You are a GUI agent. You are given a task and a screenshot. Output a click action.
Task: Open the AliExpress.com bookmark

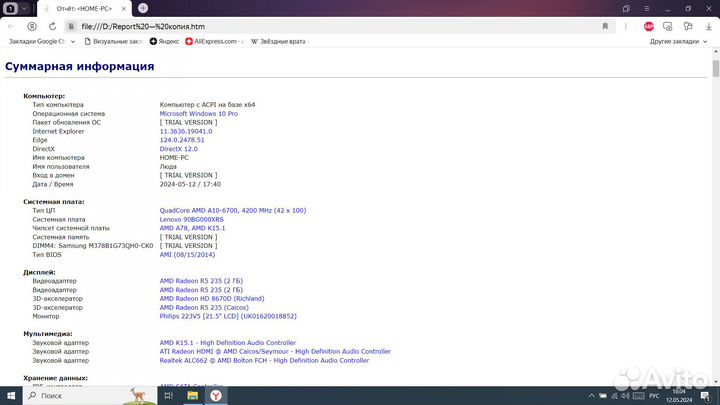coord(214,41)
